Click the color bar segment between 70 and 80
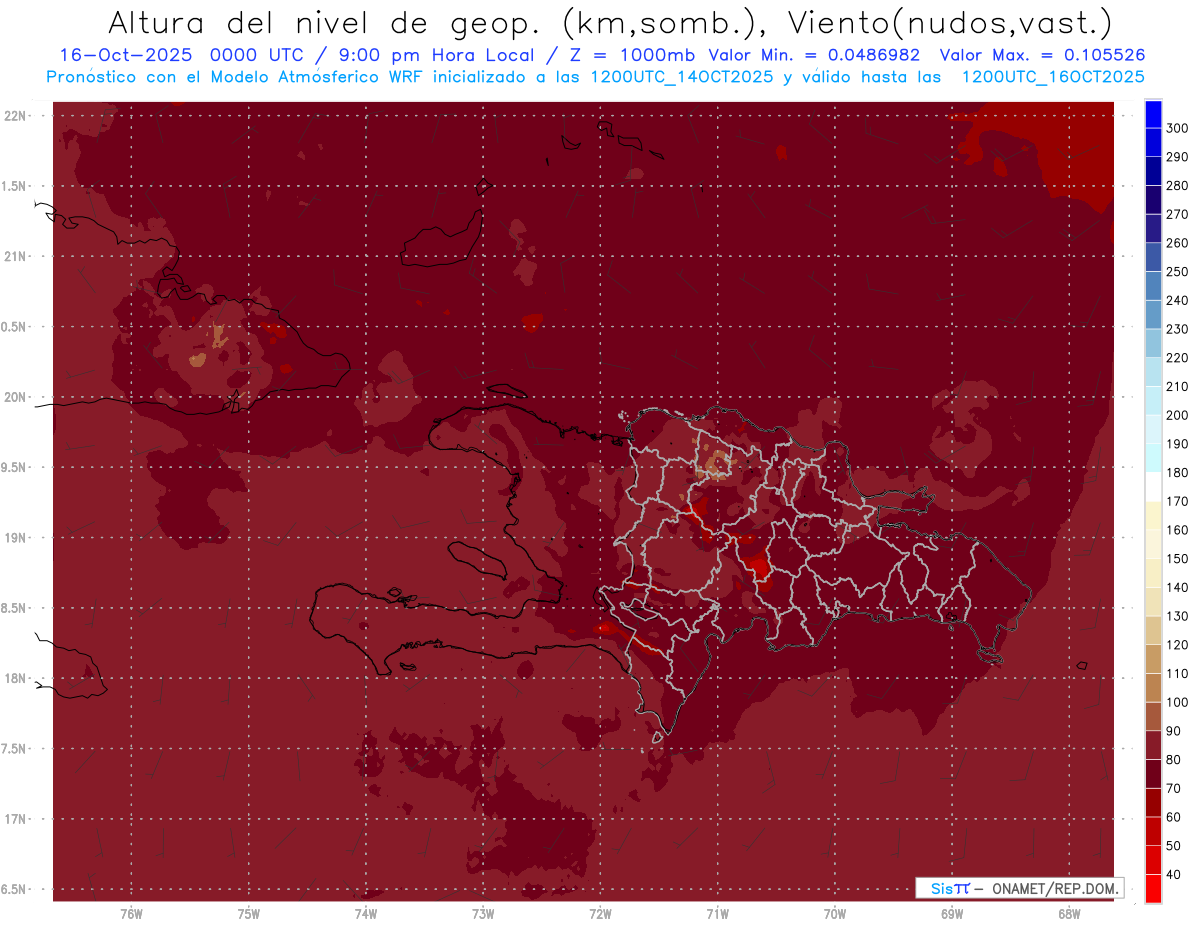This screenshot has height=927, width=1200. (1153, 774)
